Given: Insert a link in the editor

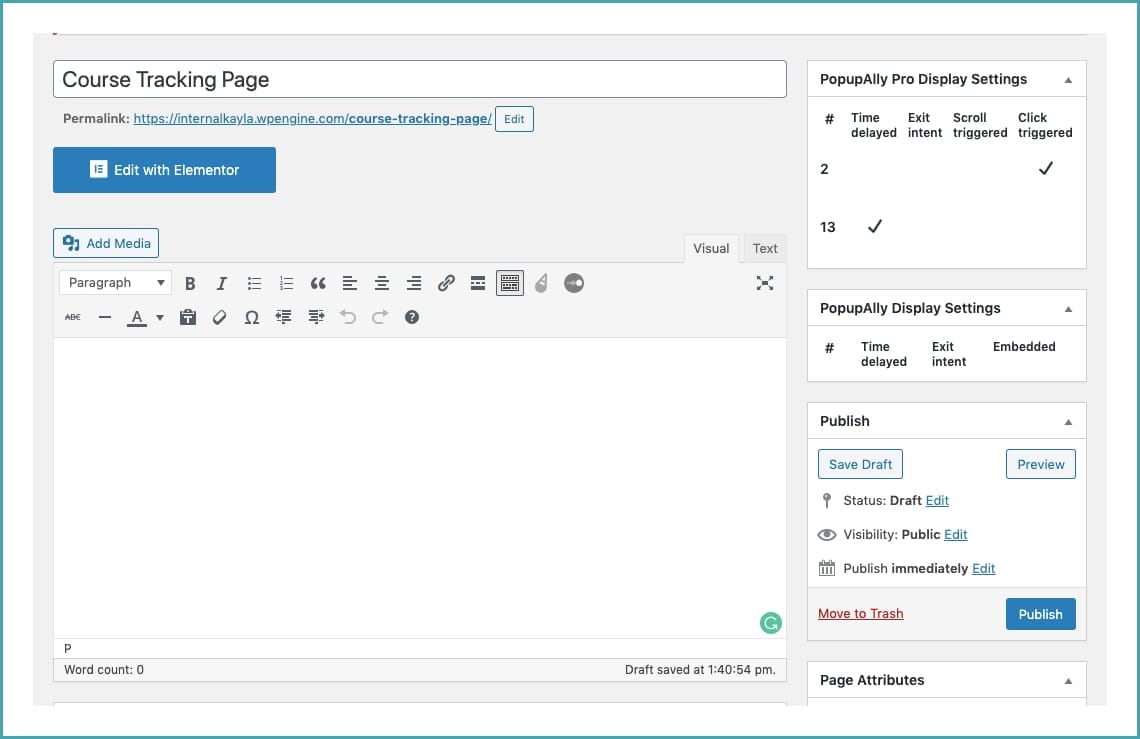Looking at the screenshot, I should [446, 283].
